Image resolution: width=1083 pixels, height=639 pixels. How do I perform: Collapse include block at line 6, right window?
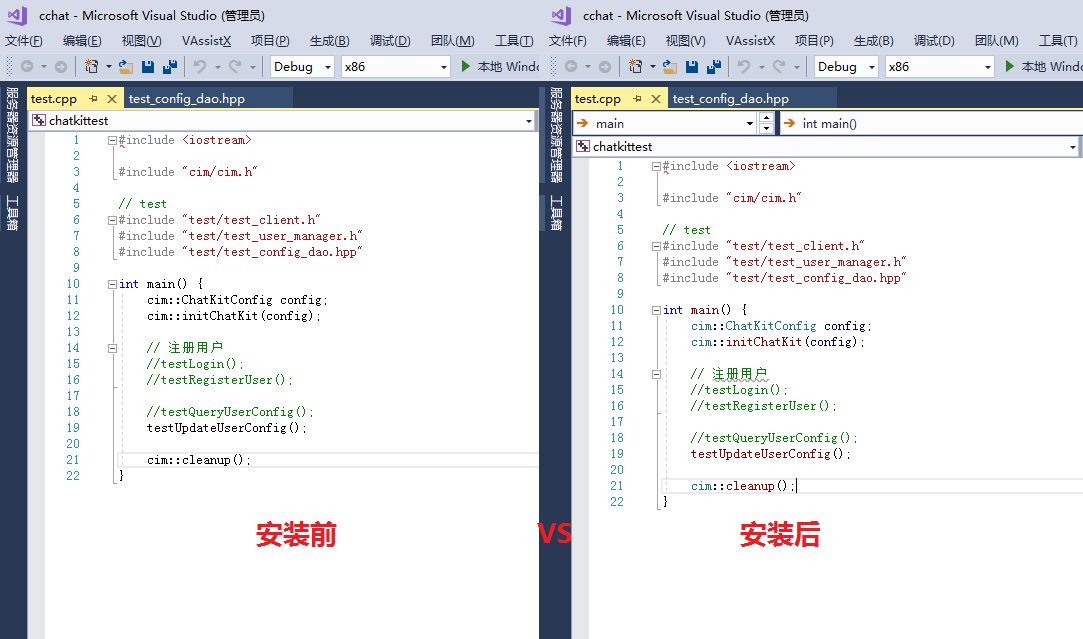656,247
